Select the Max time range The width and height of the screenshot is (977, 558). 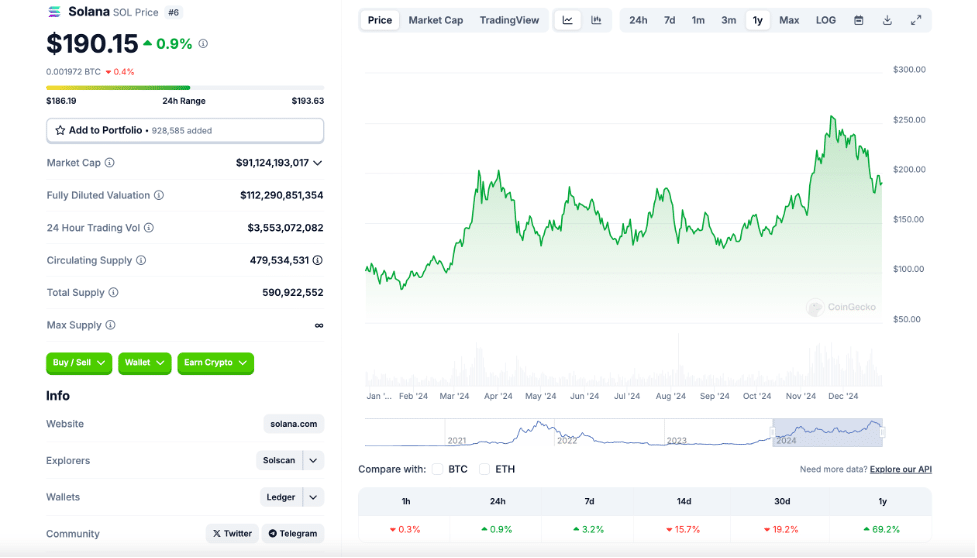click(789, 20)
